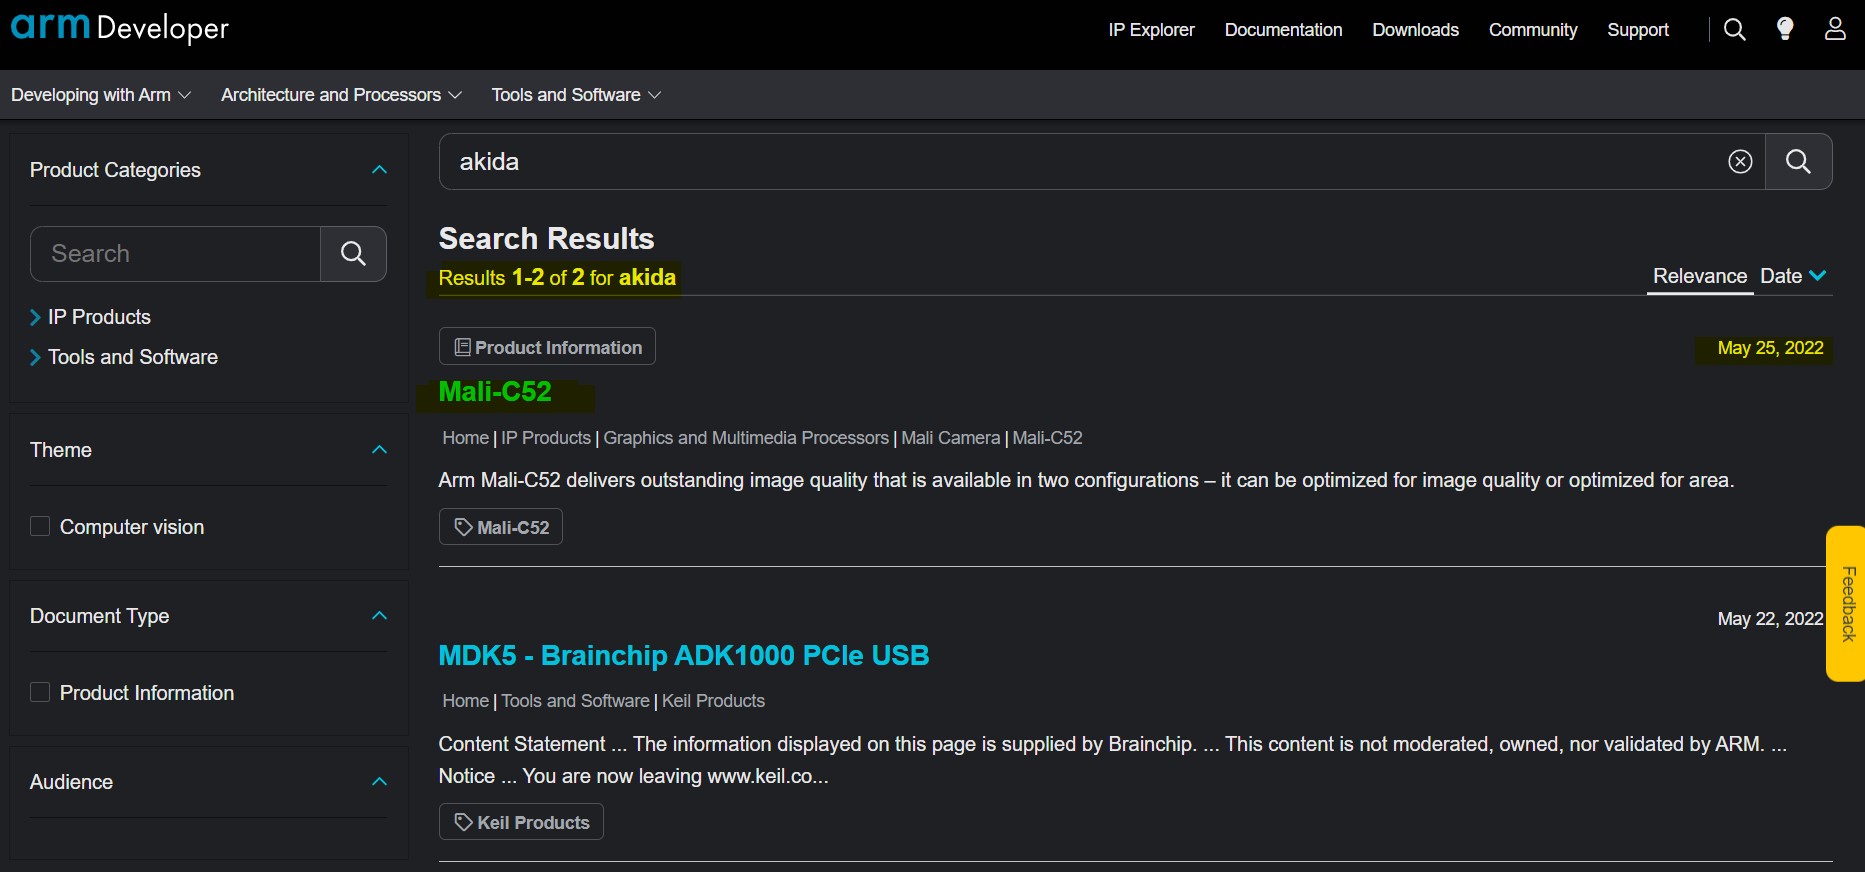Clear the akida search query
This screenshot has width=1865, height=872.
[1740, 162]
